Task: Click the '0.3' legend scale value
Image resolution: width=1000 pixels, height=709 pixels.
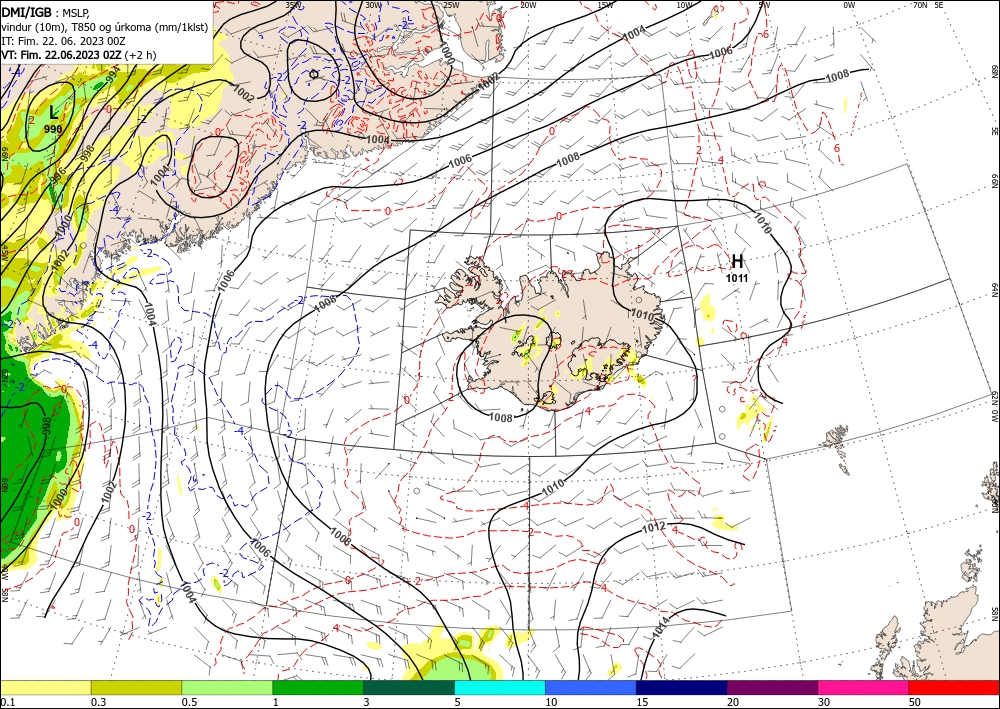Action: point(98,702)
